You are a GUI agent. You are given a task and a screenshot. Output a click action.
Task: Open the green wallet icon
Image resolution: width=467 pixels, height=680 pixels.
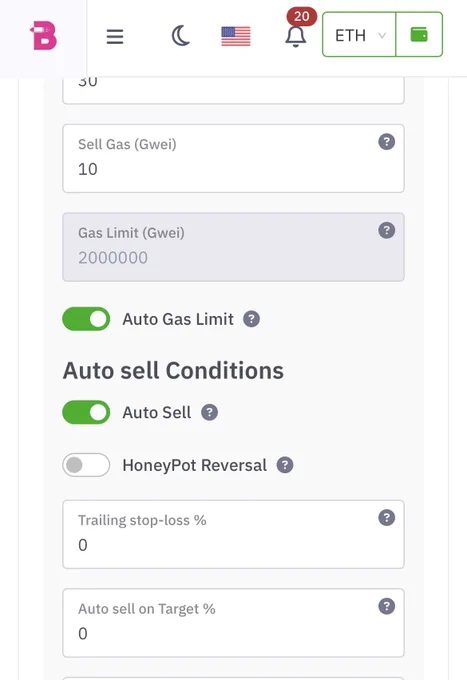pyautogui.click(x=419, y=35)
